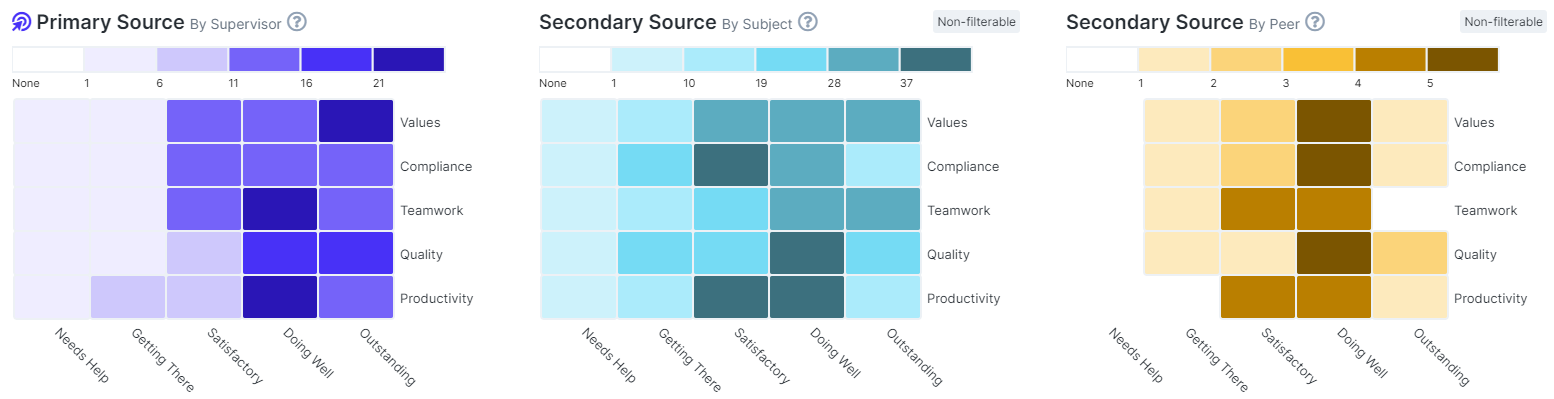Click Peer heatmap cell Quality Outstanding
1554x399 pixels.
click(x=1410, y=253)
